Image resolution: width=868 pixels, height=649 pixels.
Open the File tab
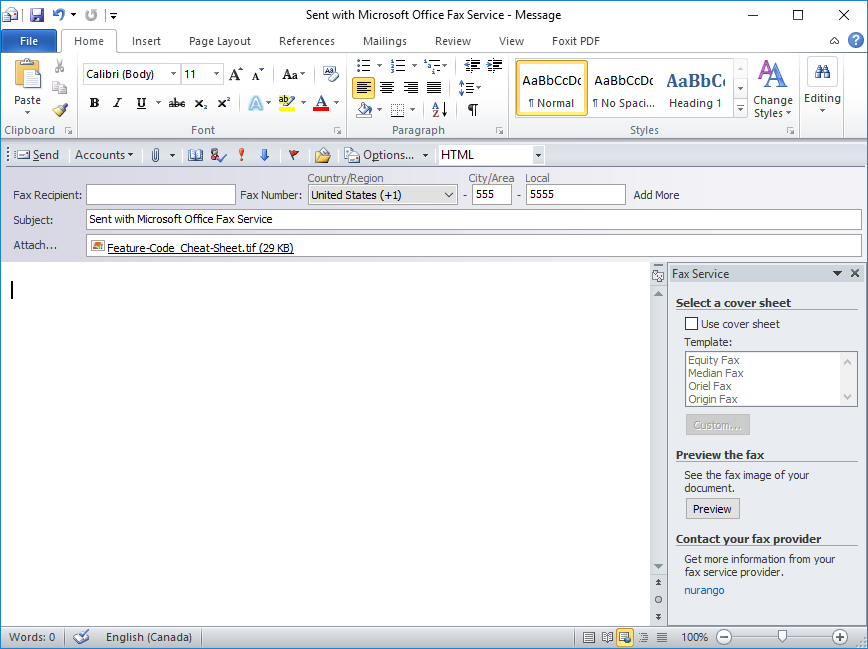pos(29,40)
